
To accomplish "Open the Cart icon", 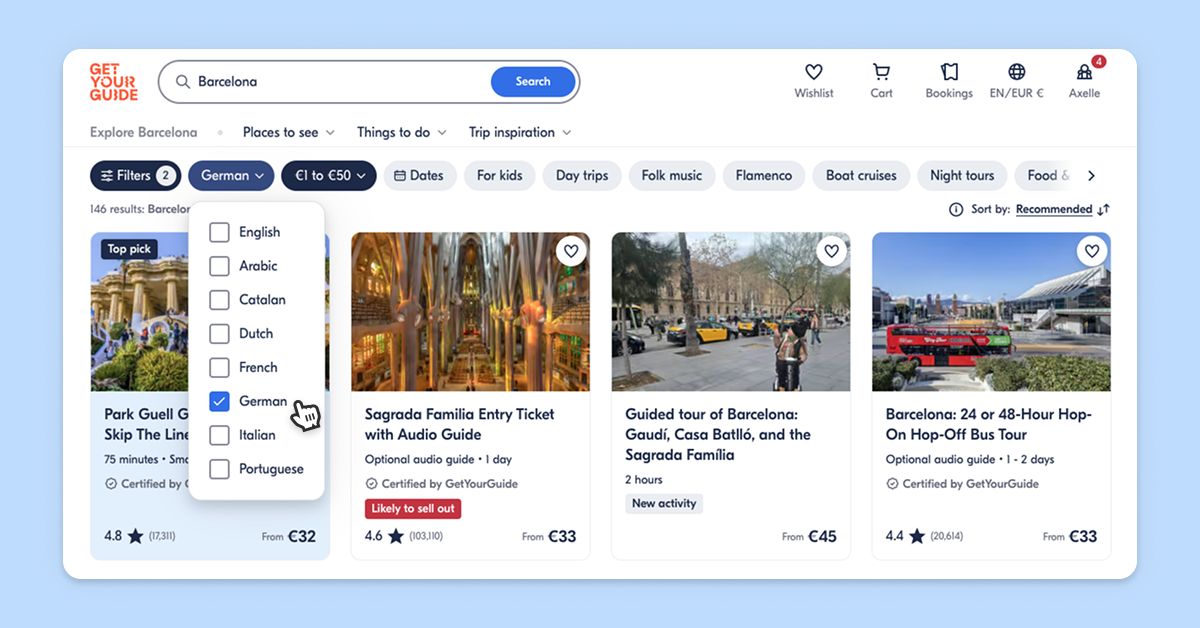I will tap(881, 72).
